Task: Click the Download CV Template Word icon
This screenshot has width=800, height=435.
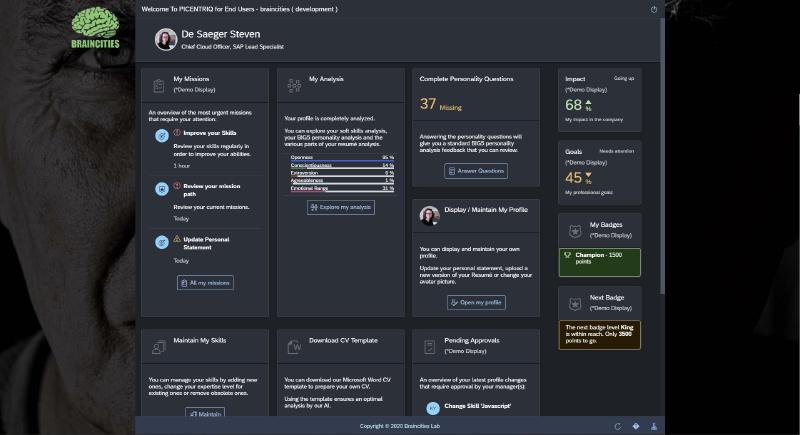Action: (x=294, y=347)
